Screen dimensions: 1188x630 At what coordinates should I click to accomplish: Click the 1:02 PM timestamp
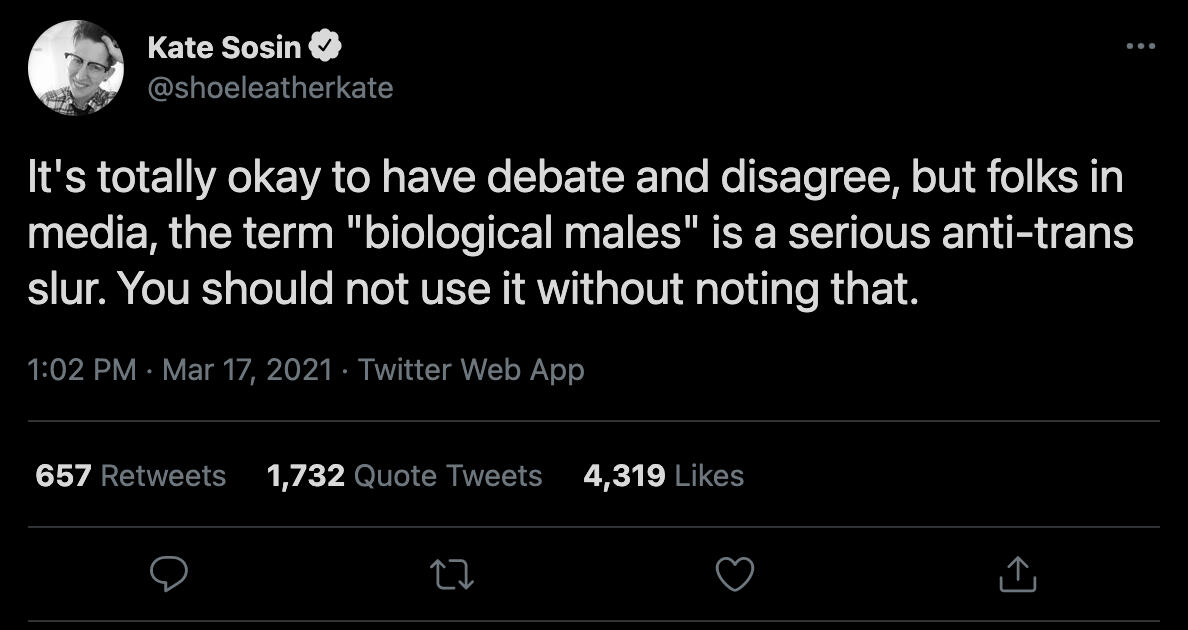click(82, 370)
